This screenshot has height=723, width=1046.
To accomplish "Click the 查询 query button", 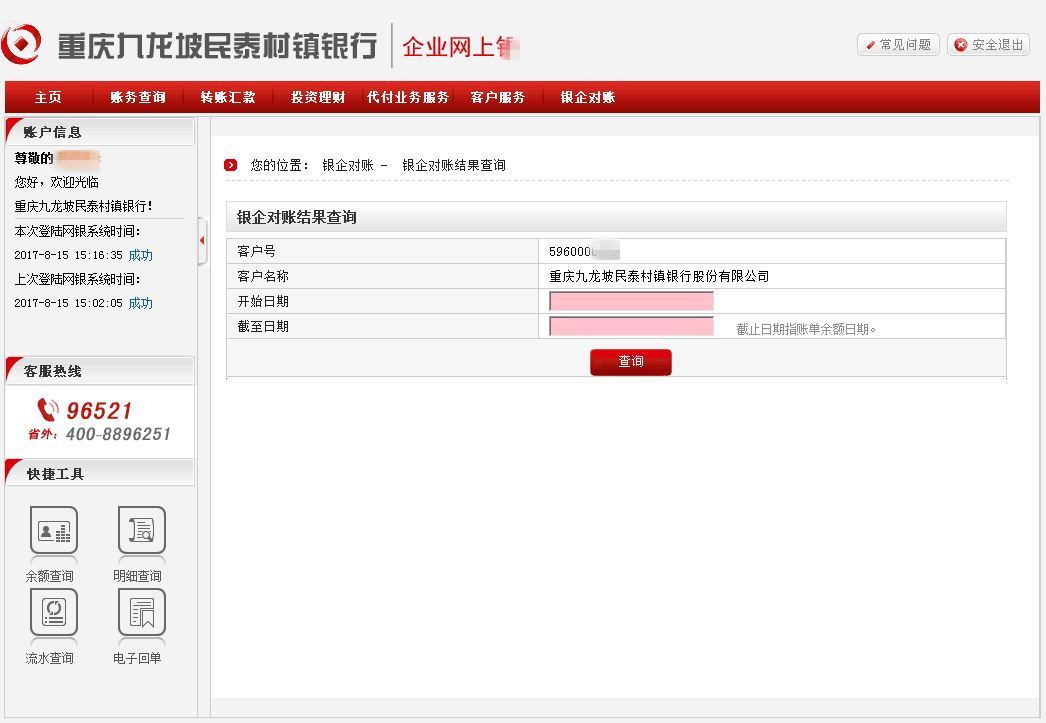I will point(630,362).
